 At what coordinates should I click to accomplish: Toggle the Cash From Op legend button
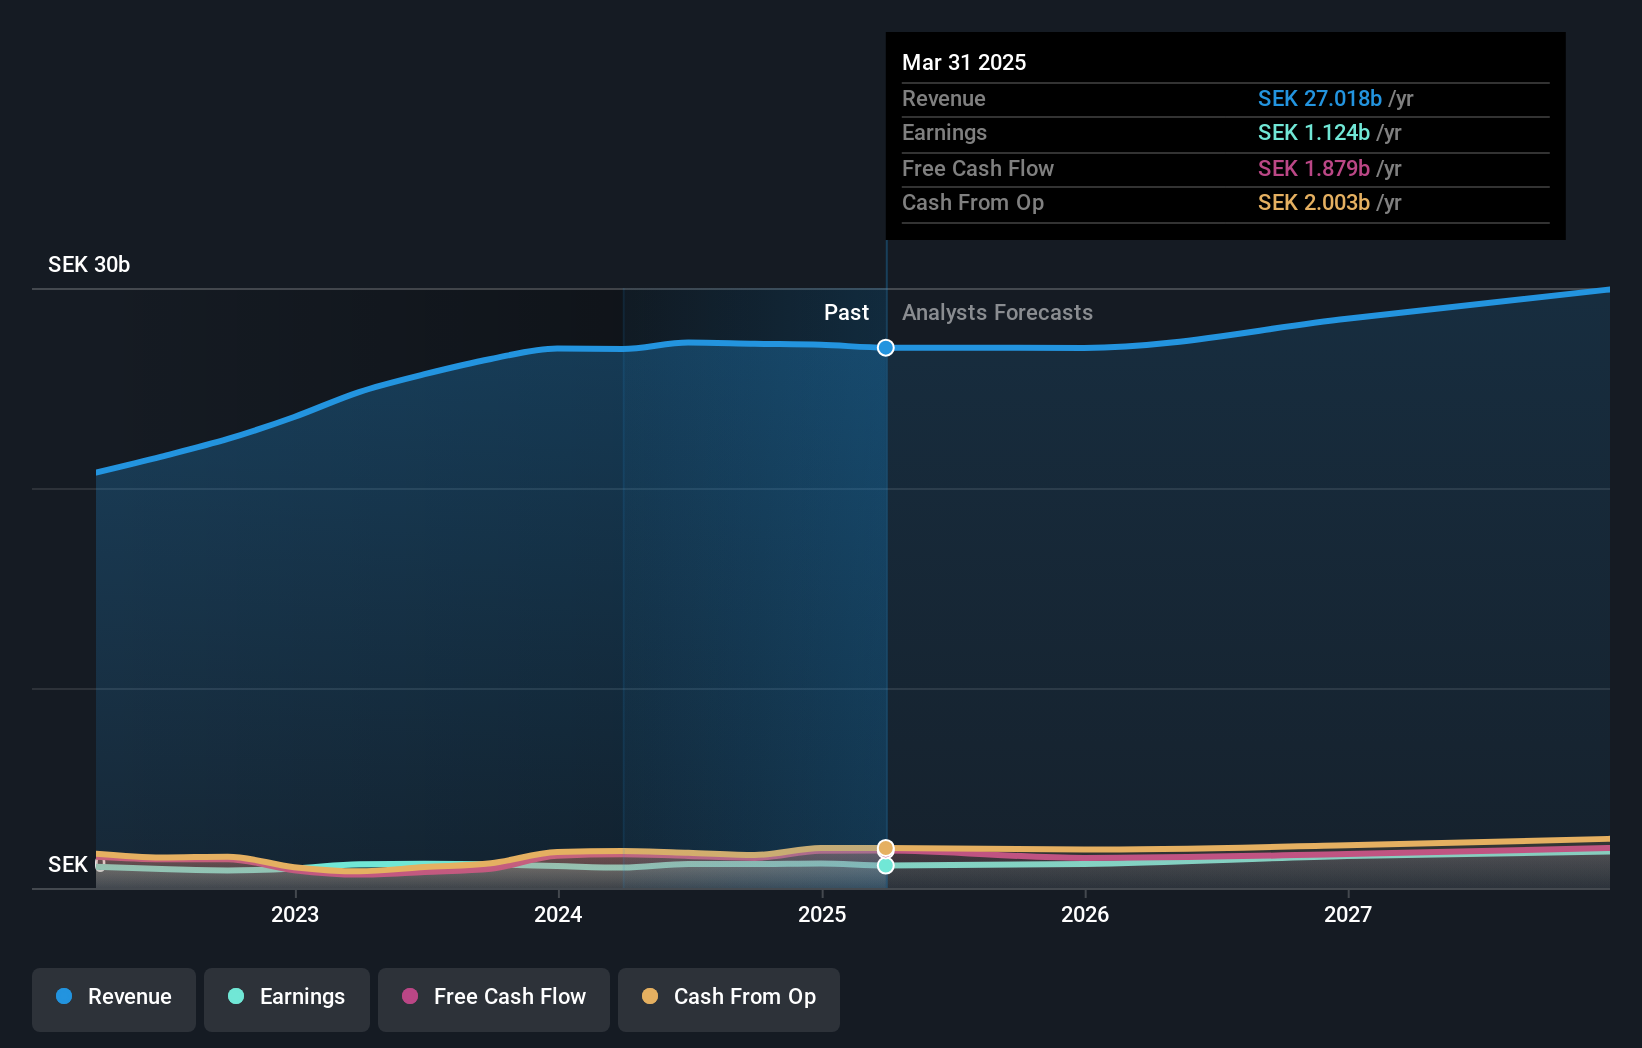pyautogui.click(x=729, y=999)
